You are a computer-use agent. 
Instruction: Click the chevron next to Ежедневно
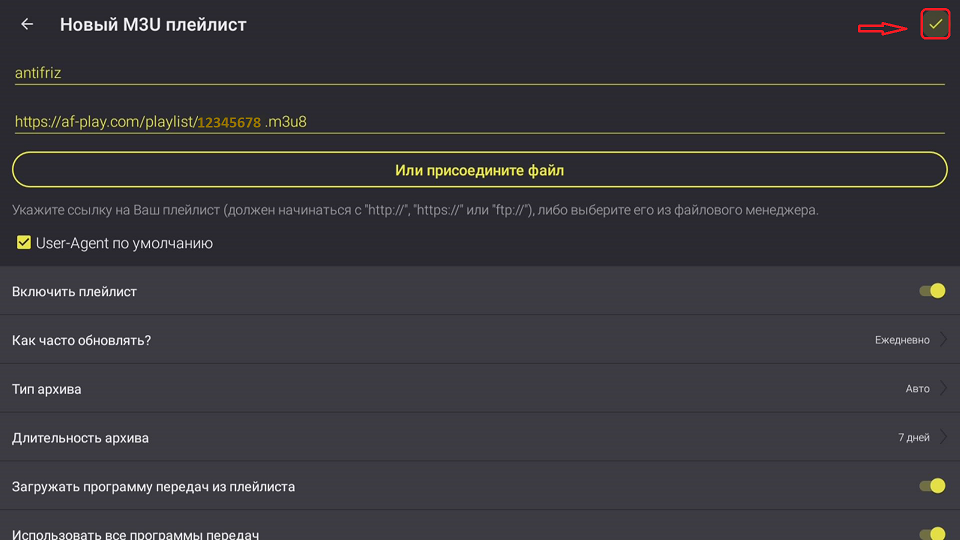[x=943, y=340]
